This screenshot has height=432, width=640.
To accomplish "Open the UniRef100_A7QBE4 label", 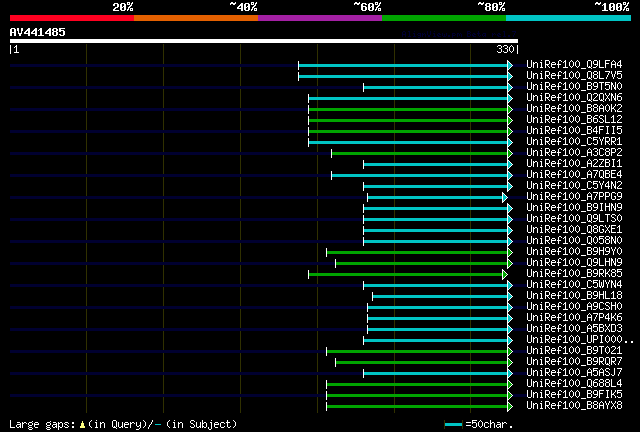I will 574,175.
